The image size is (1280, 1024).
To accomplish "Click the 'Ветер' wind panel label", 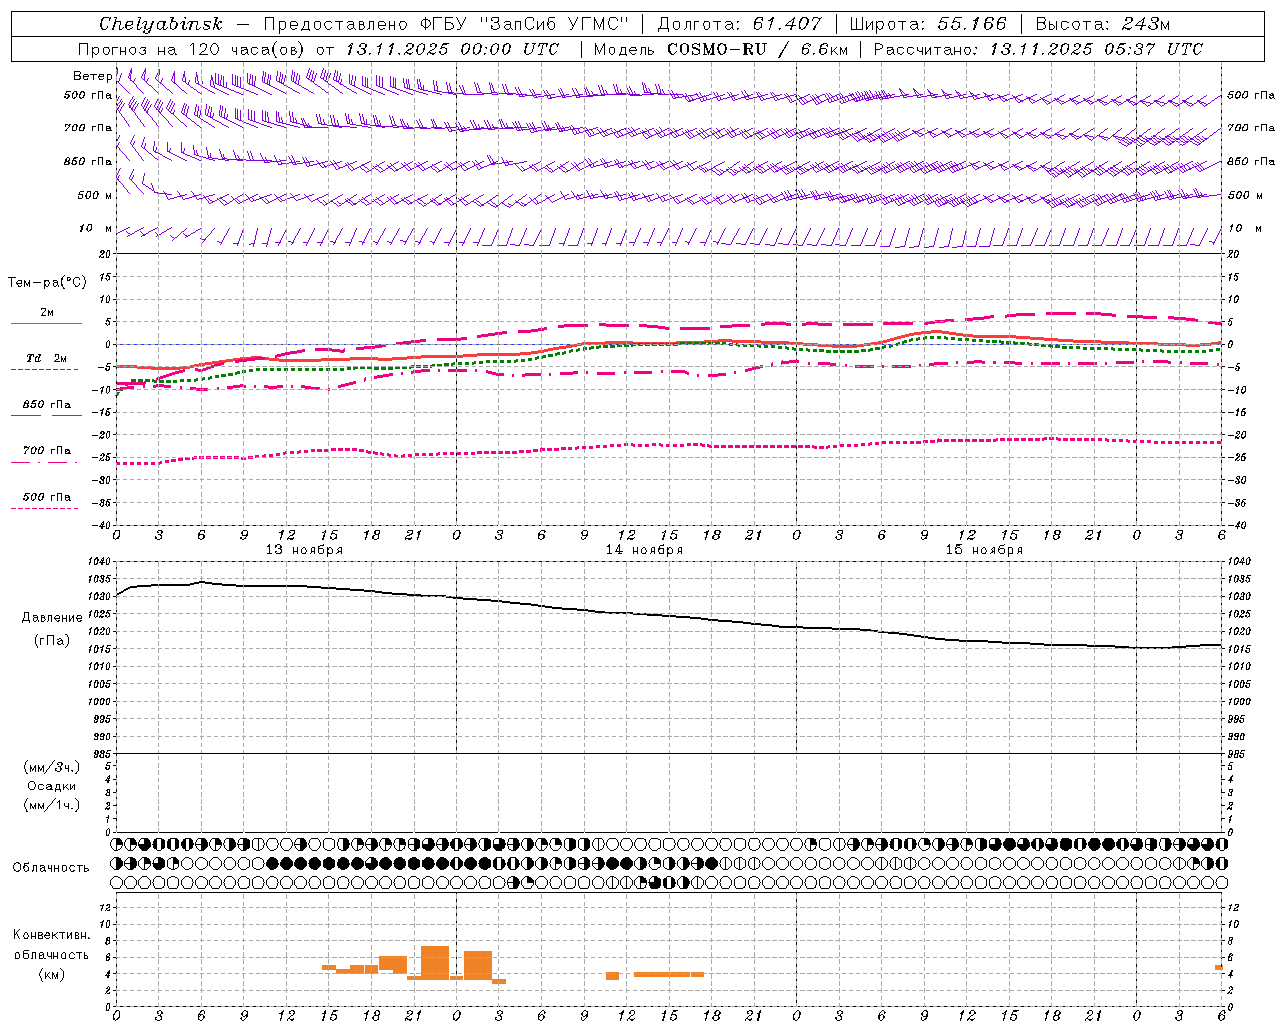I will click(92, 76).
